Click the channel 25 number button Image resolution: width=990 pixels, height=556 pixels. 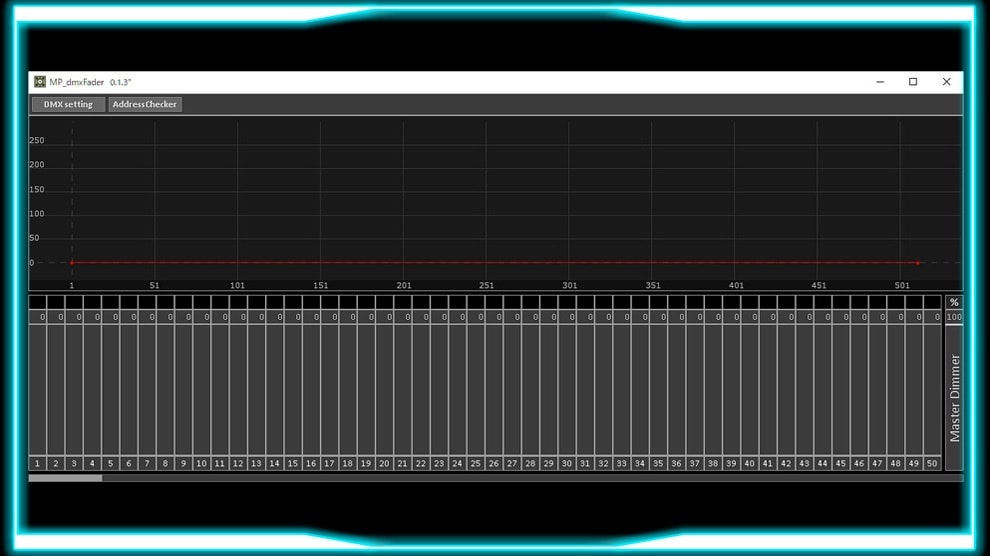point(475,464)
